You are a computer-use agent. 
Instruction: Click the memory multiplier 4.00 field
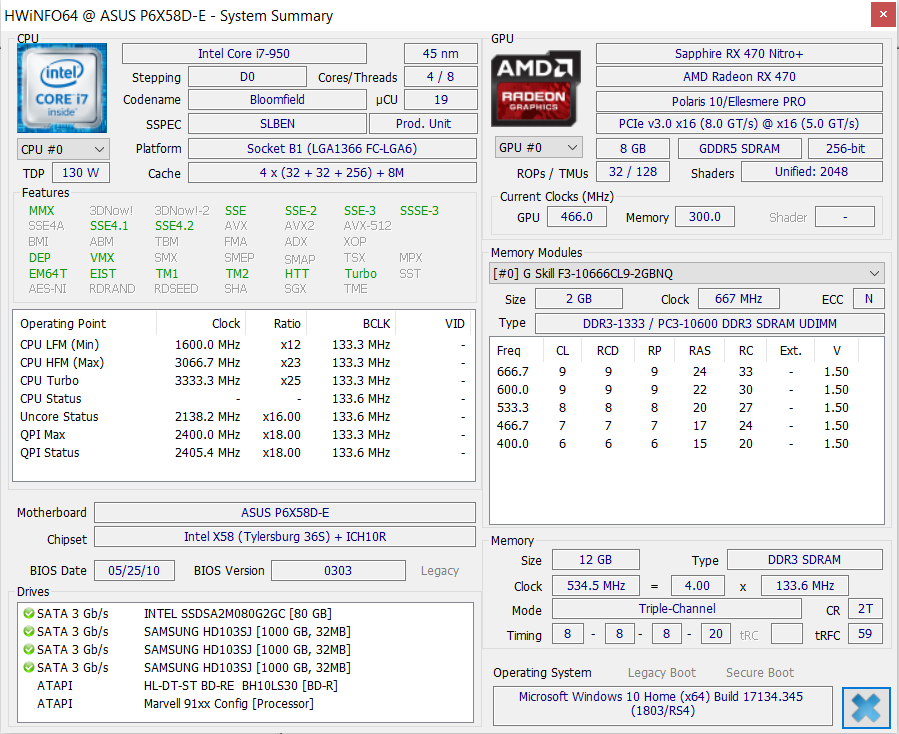(697, 585)
